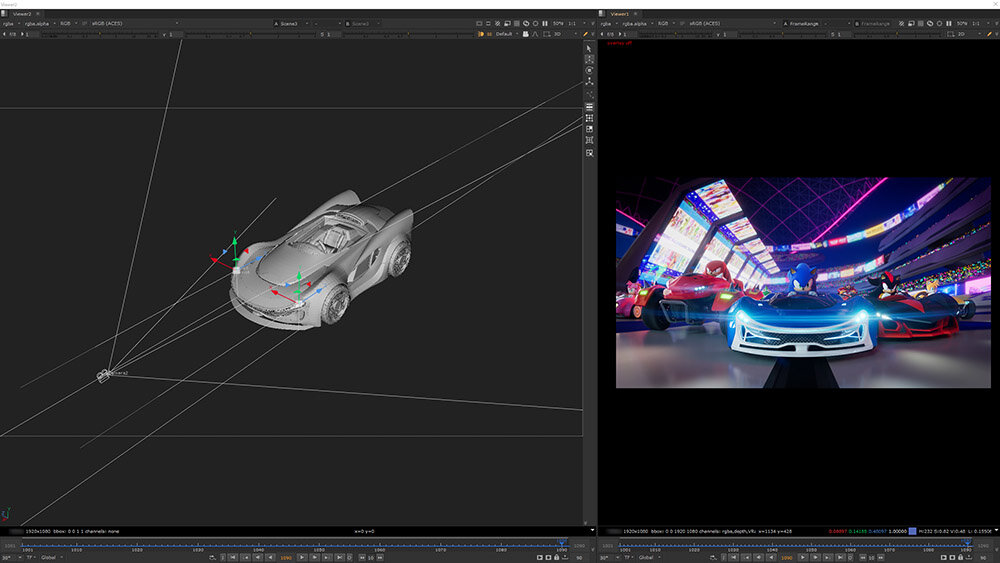Viewport: 1000px width, 563px height.
Task: Switch to the Viewer1 tab
Action: point(619,13)
